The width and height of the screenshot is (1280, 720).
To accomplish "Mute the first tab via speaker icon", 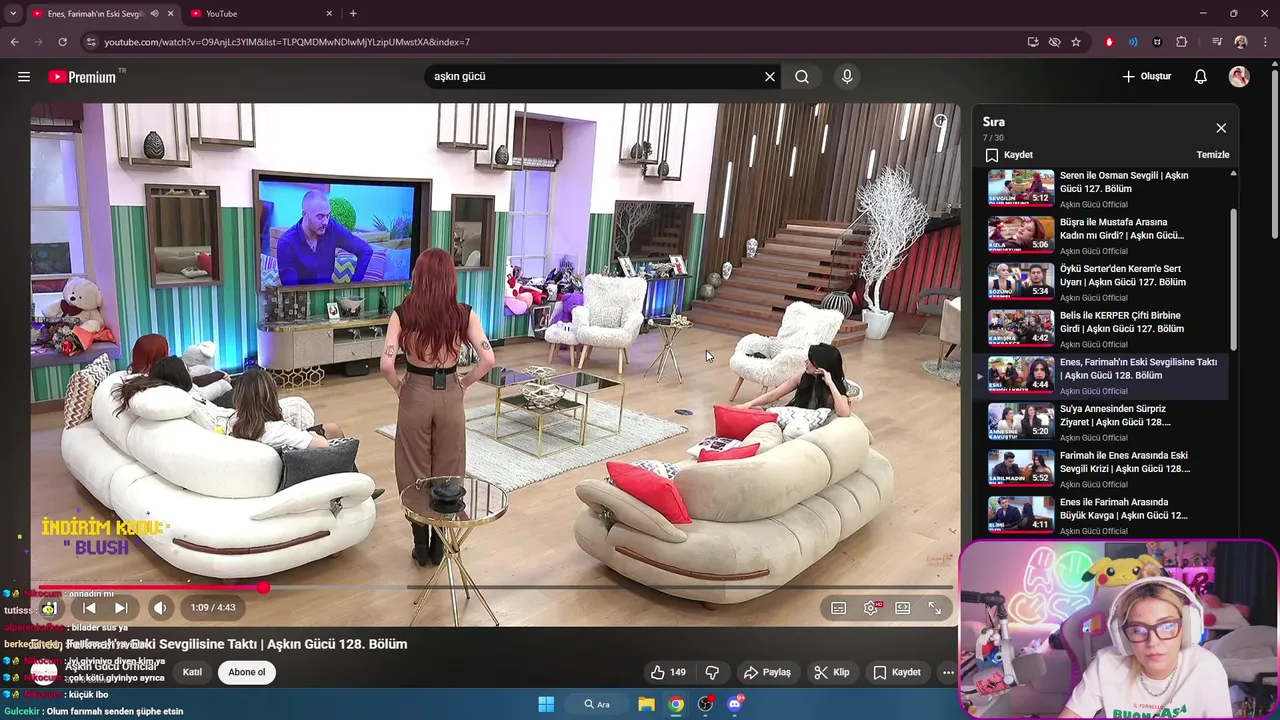I will click(154, 13).
